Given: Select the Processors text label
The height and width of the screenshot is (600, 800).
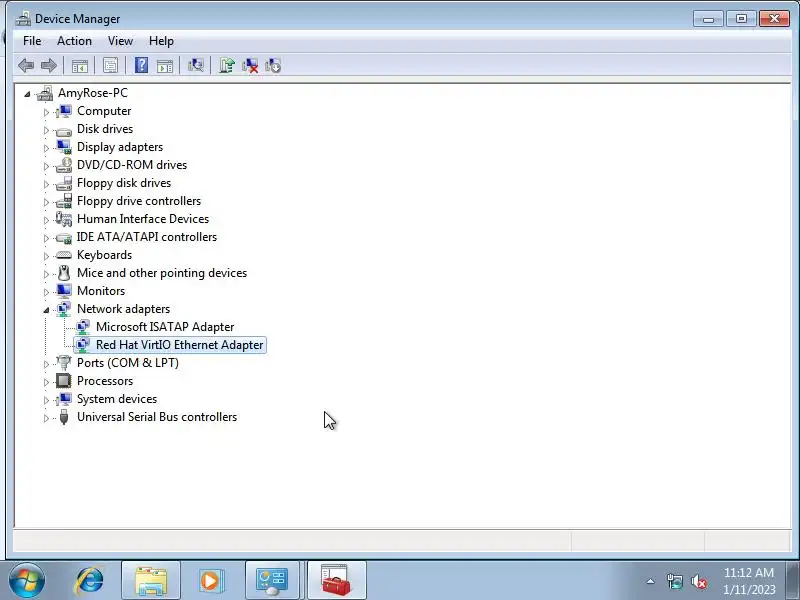Looking at the screenshot, I should [105, 381].
